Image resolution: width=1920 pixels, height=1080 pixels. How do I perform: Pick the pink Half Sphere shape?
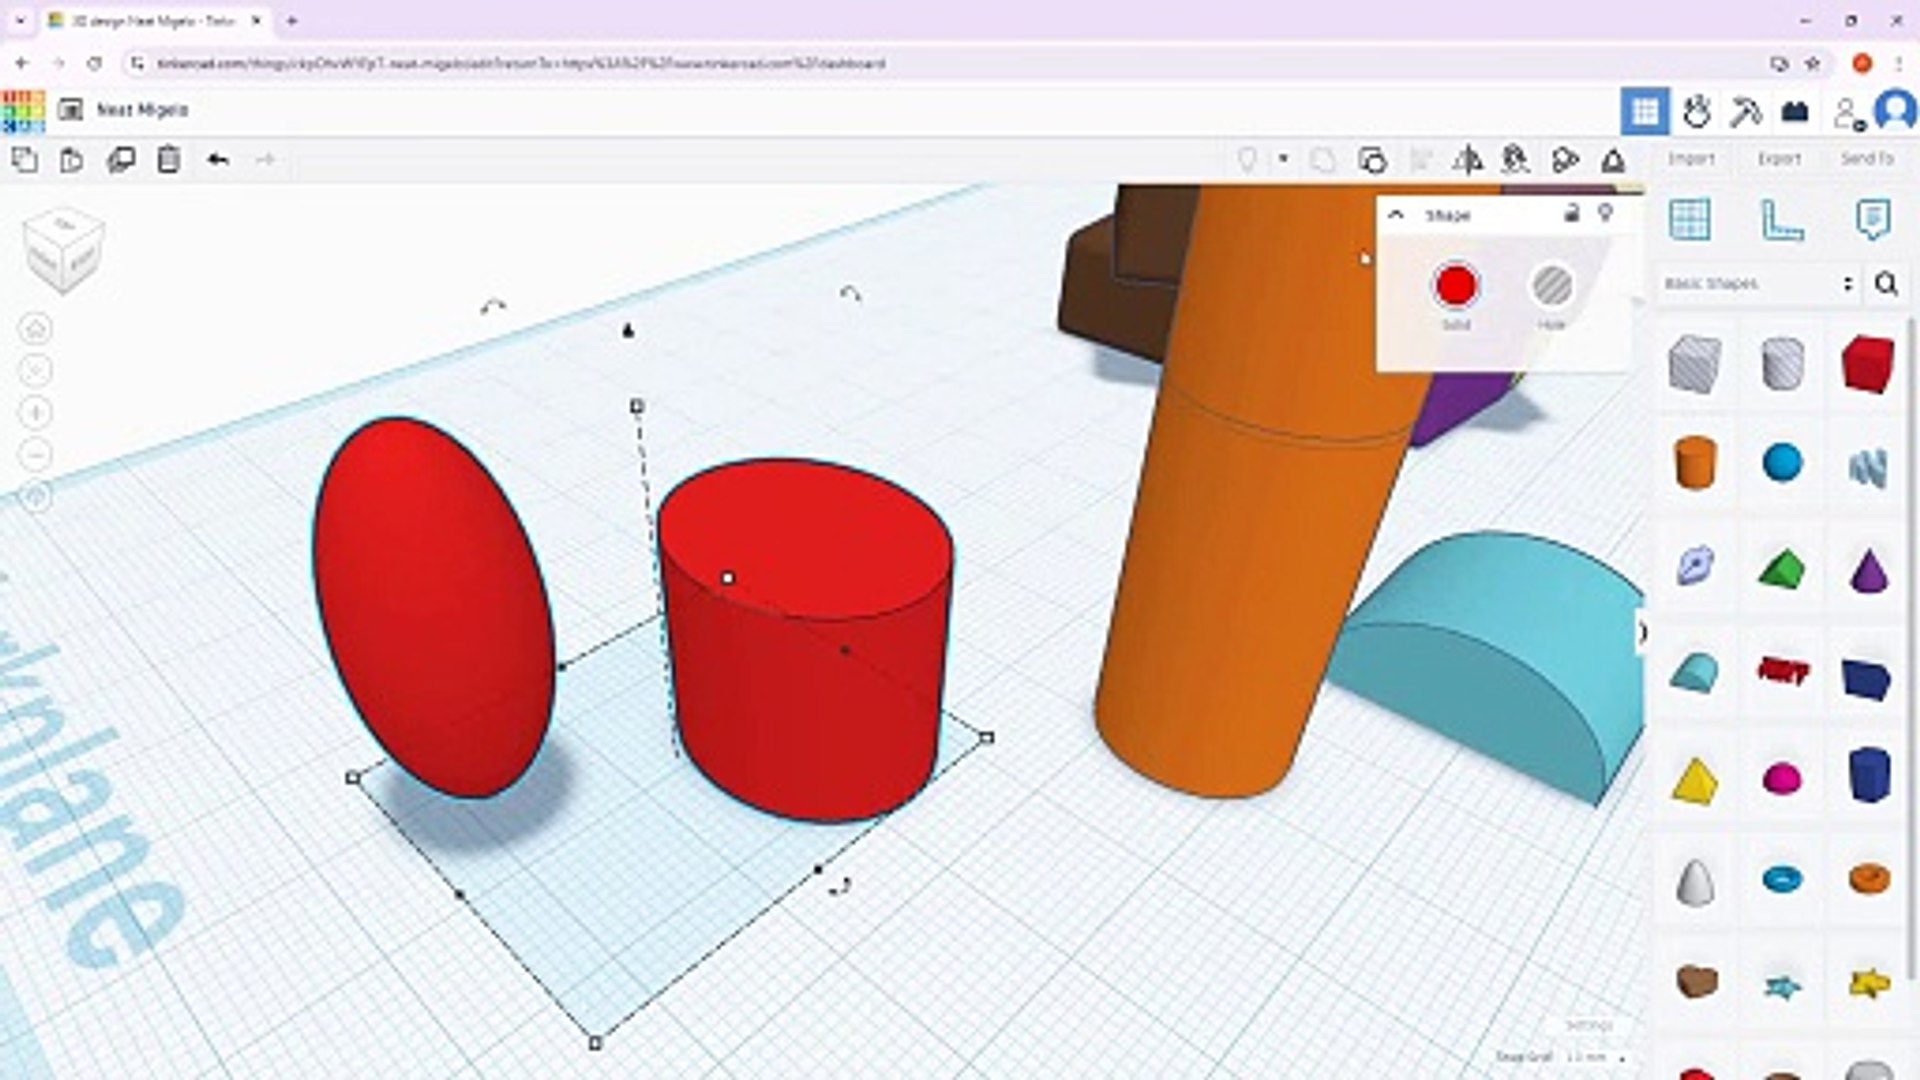click(x=1782, y=778)
